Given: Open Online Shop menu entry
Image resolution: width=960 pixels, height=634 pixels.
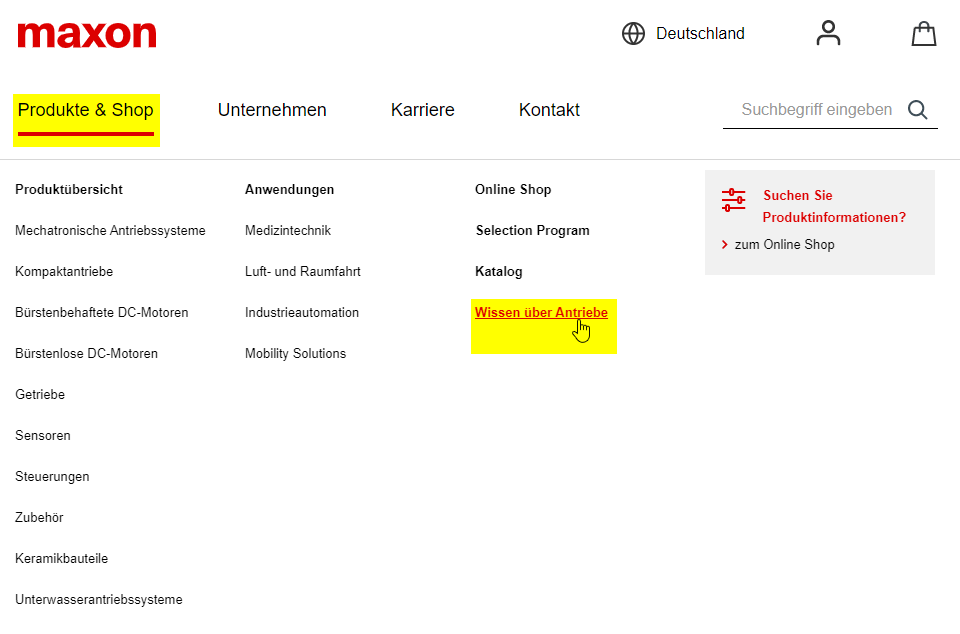Looking at the screenshot, I should point(513,190).
